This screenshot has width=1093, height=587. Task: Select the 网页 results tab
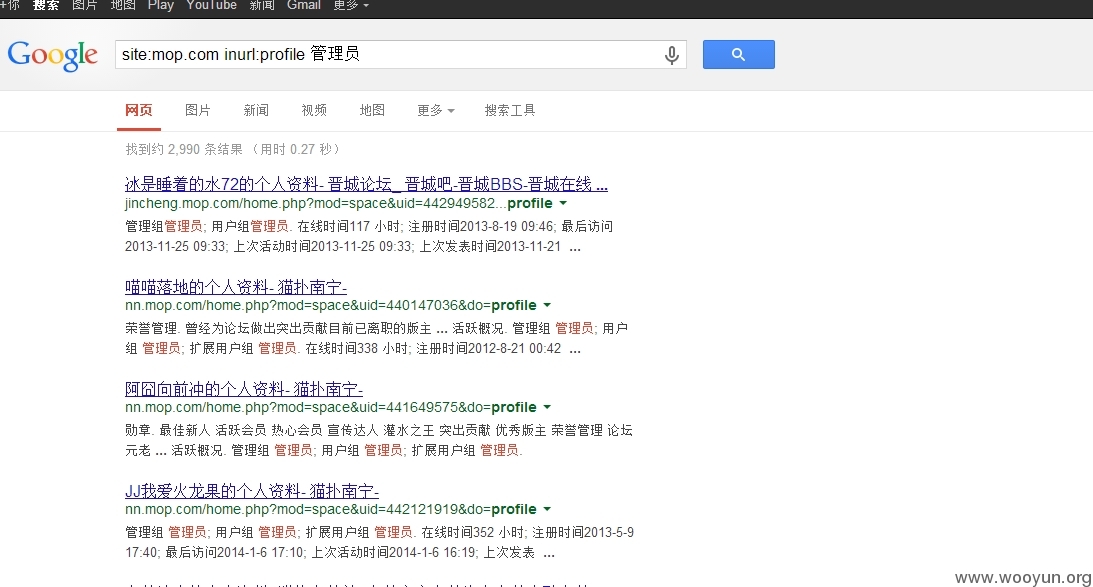click(x=139, y=110)
